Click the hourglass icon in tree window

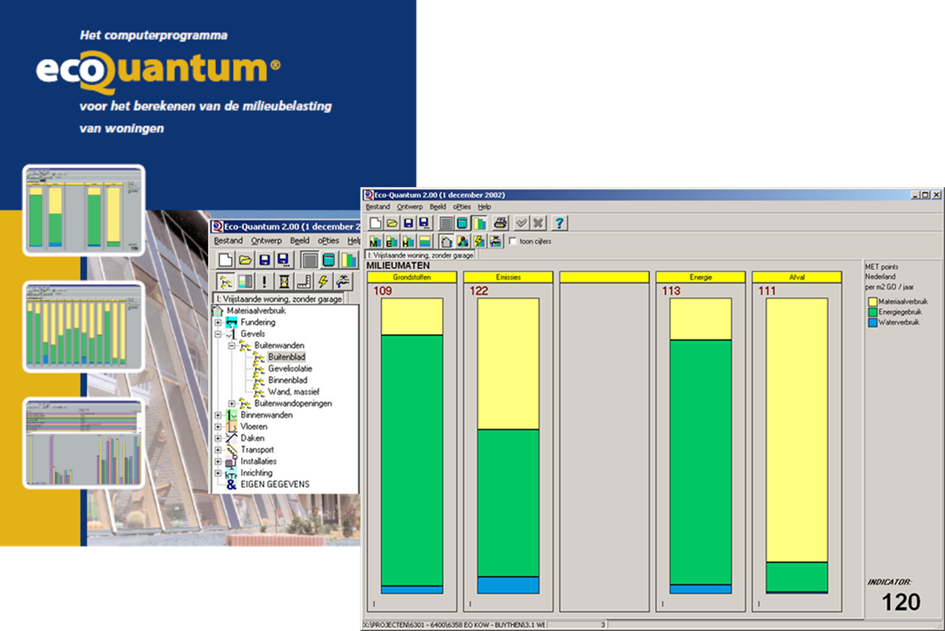[x=284, y=281]
